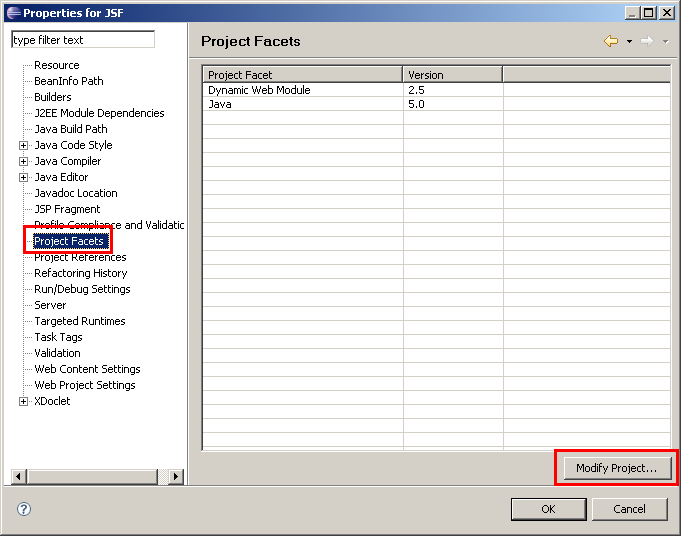Click version 2.5 cell
The width and height of the screenshot is (681, 536).
tap(453, 90)
